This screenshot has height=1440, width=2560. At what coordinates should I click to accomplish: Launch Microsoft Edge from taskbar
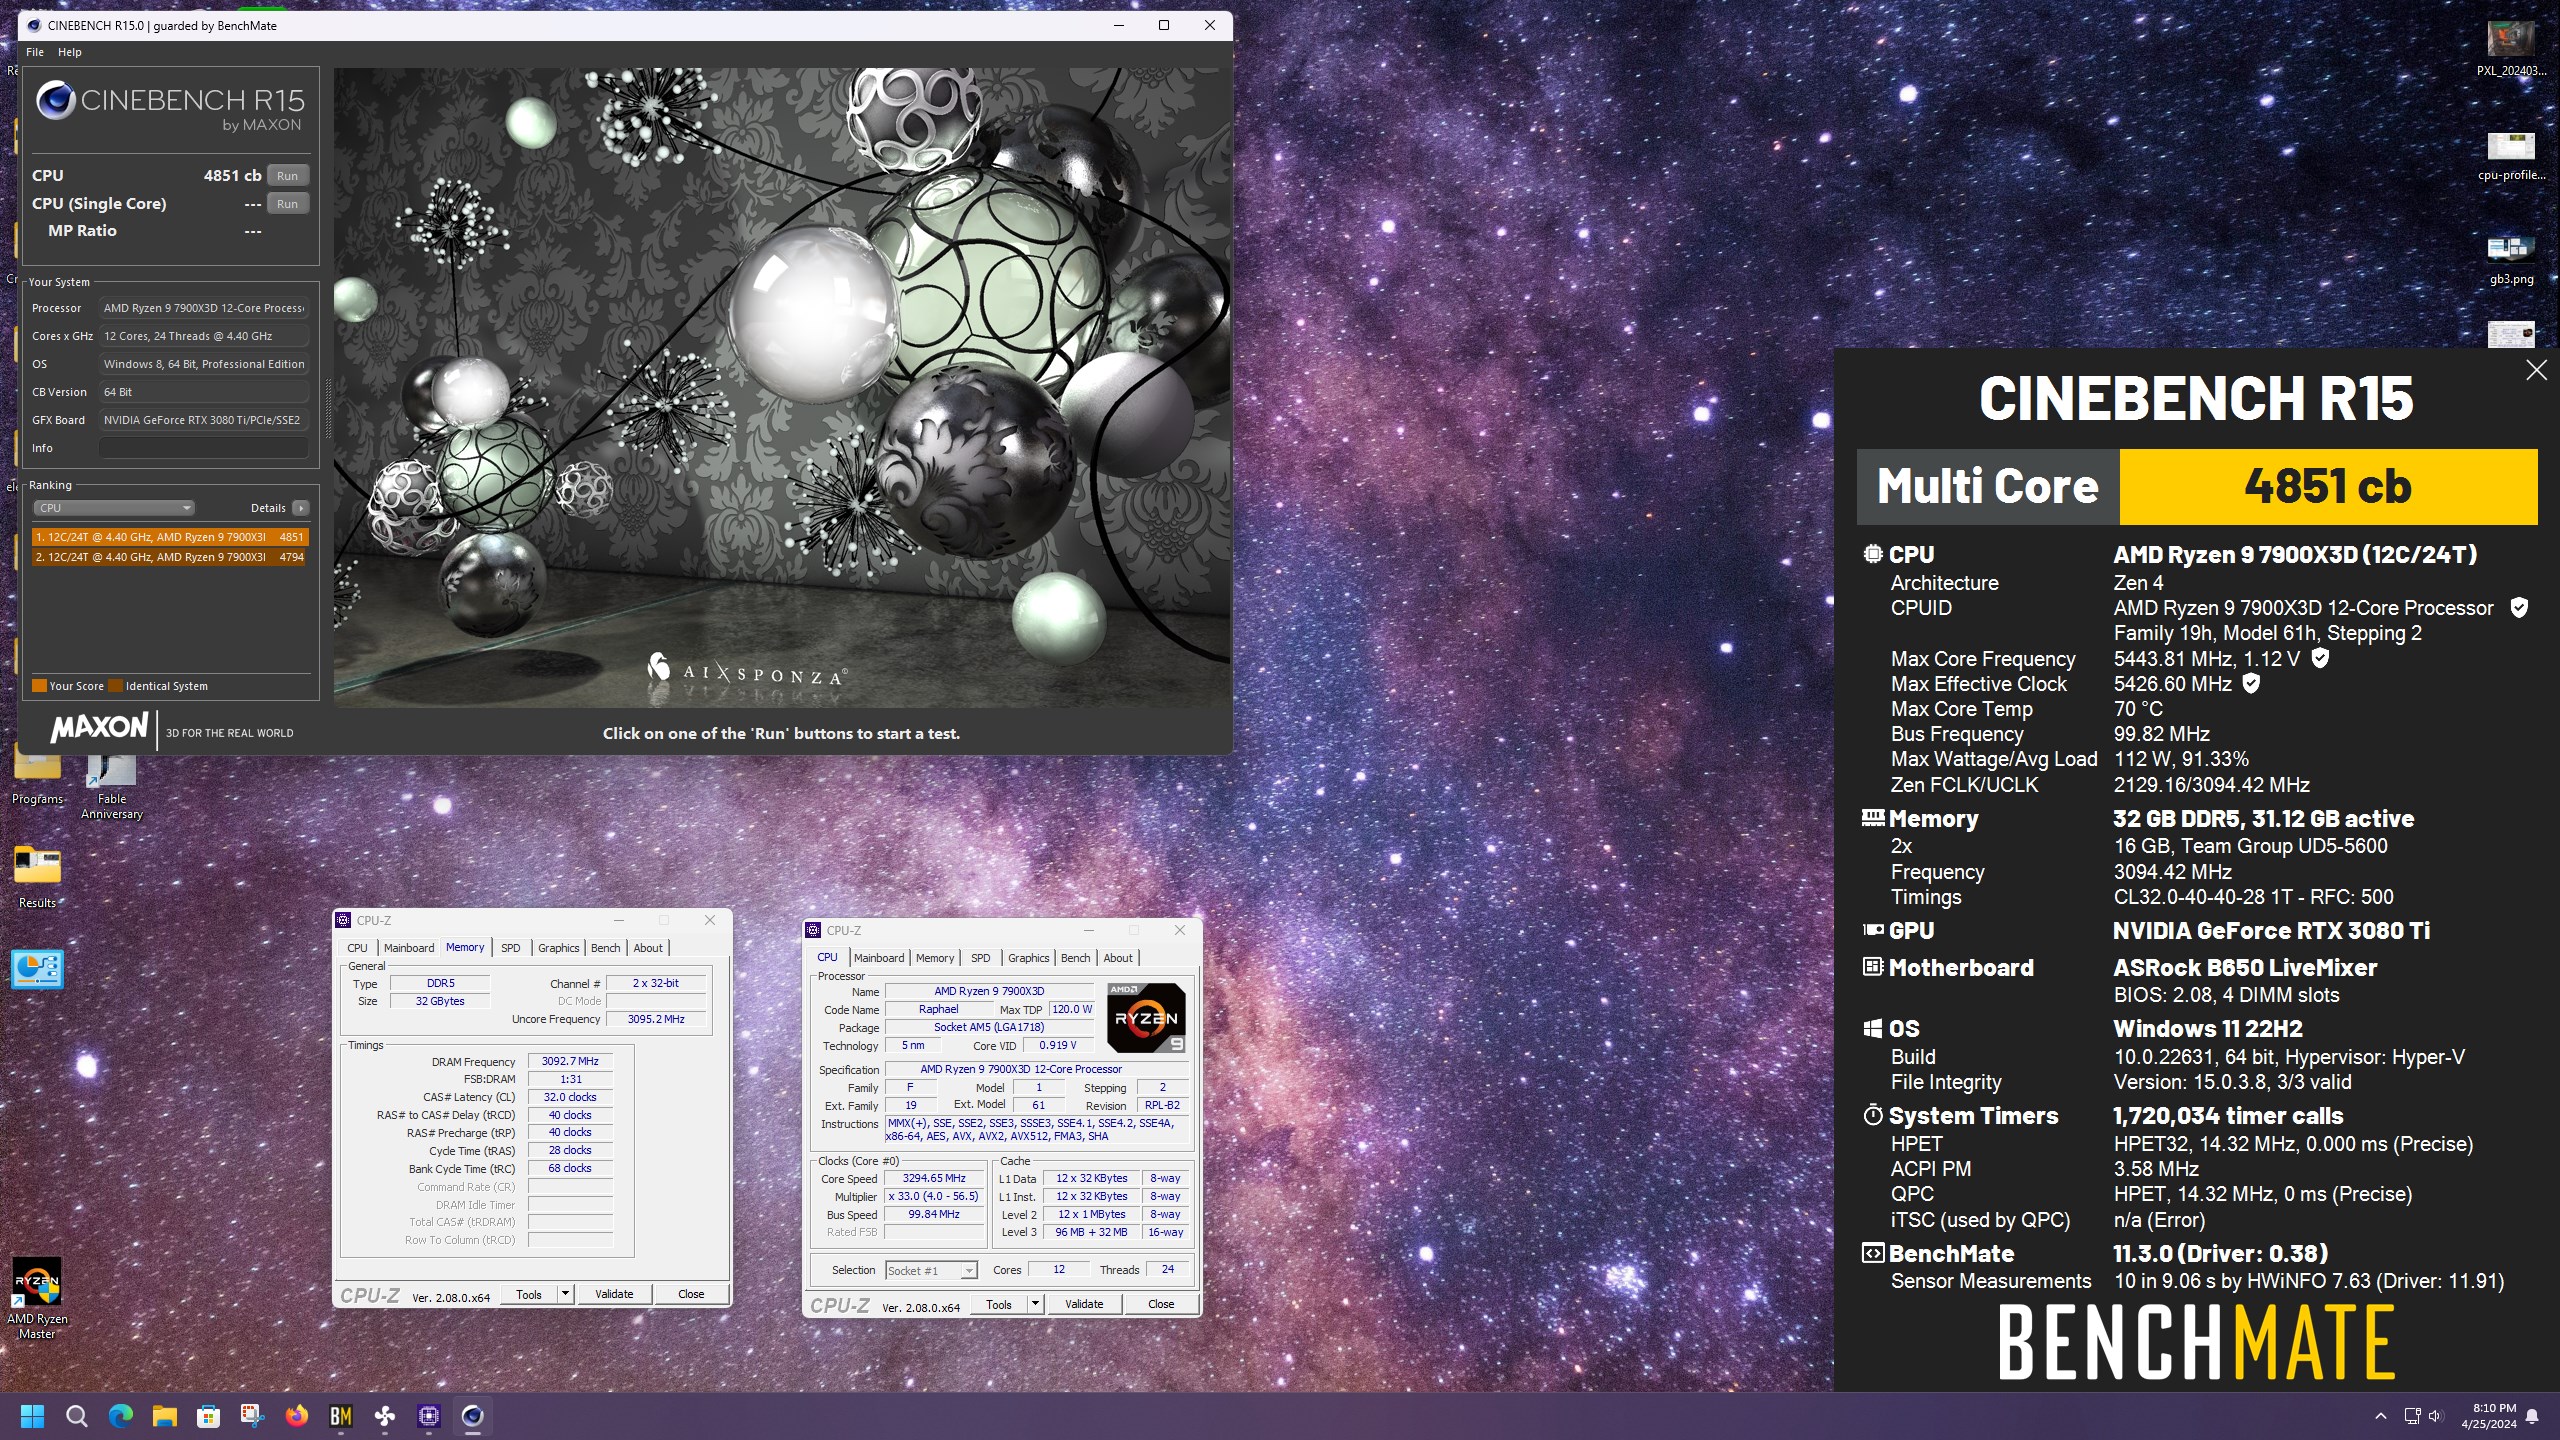[x=120, y=1416]
